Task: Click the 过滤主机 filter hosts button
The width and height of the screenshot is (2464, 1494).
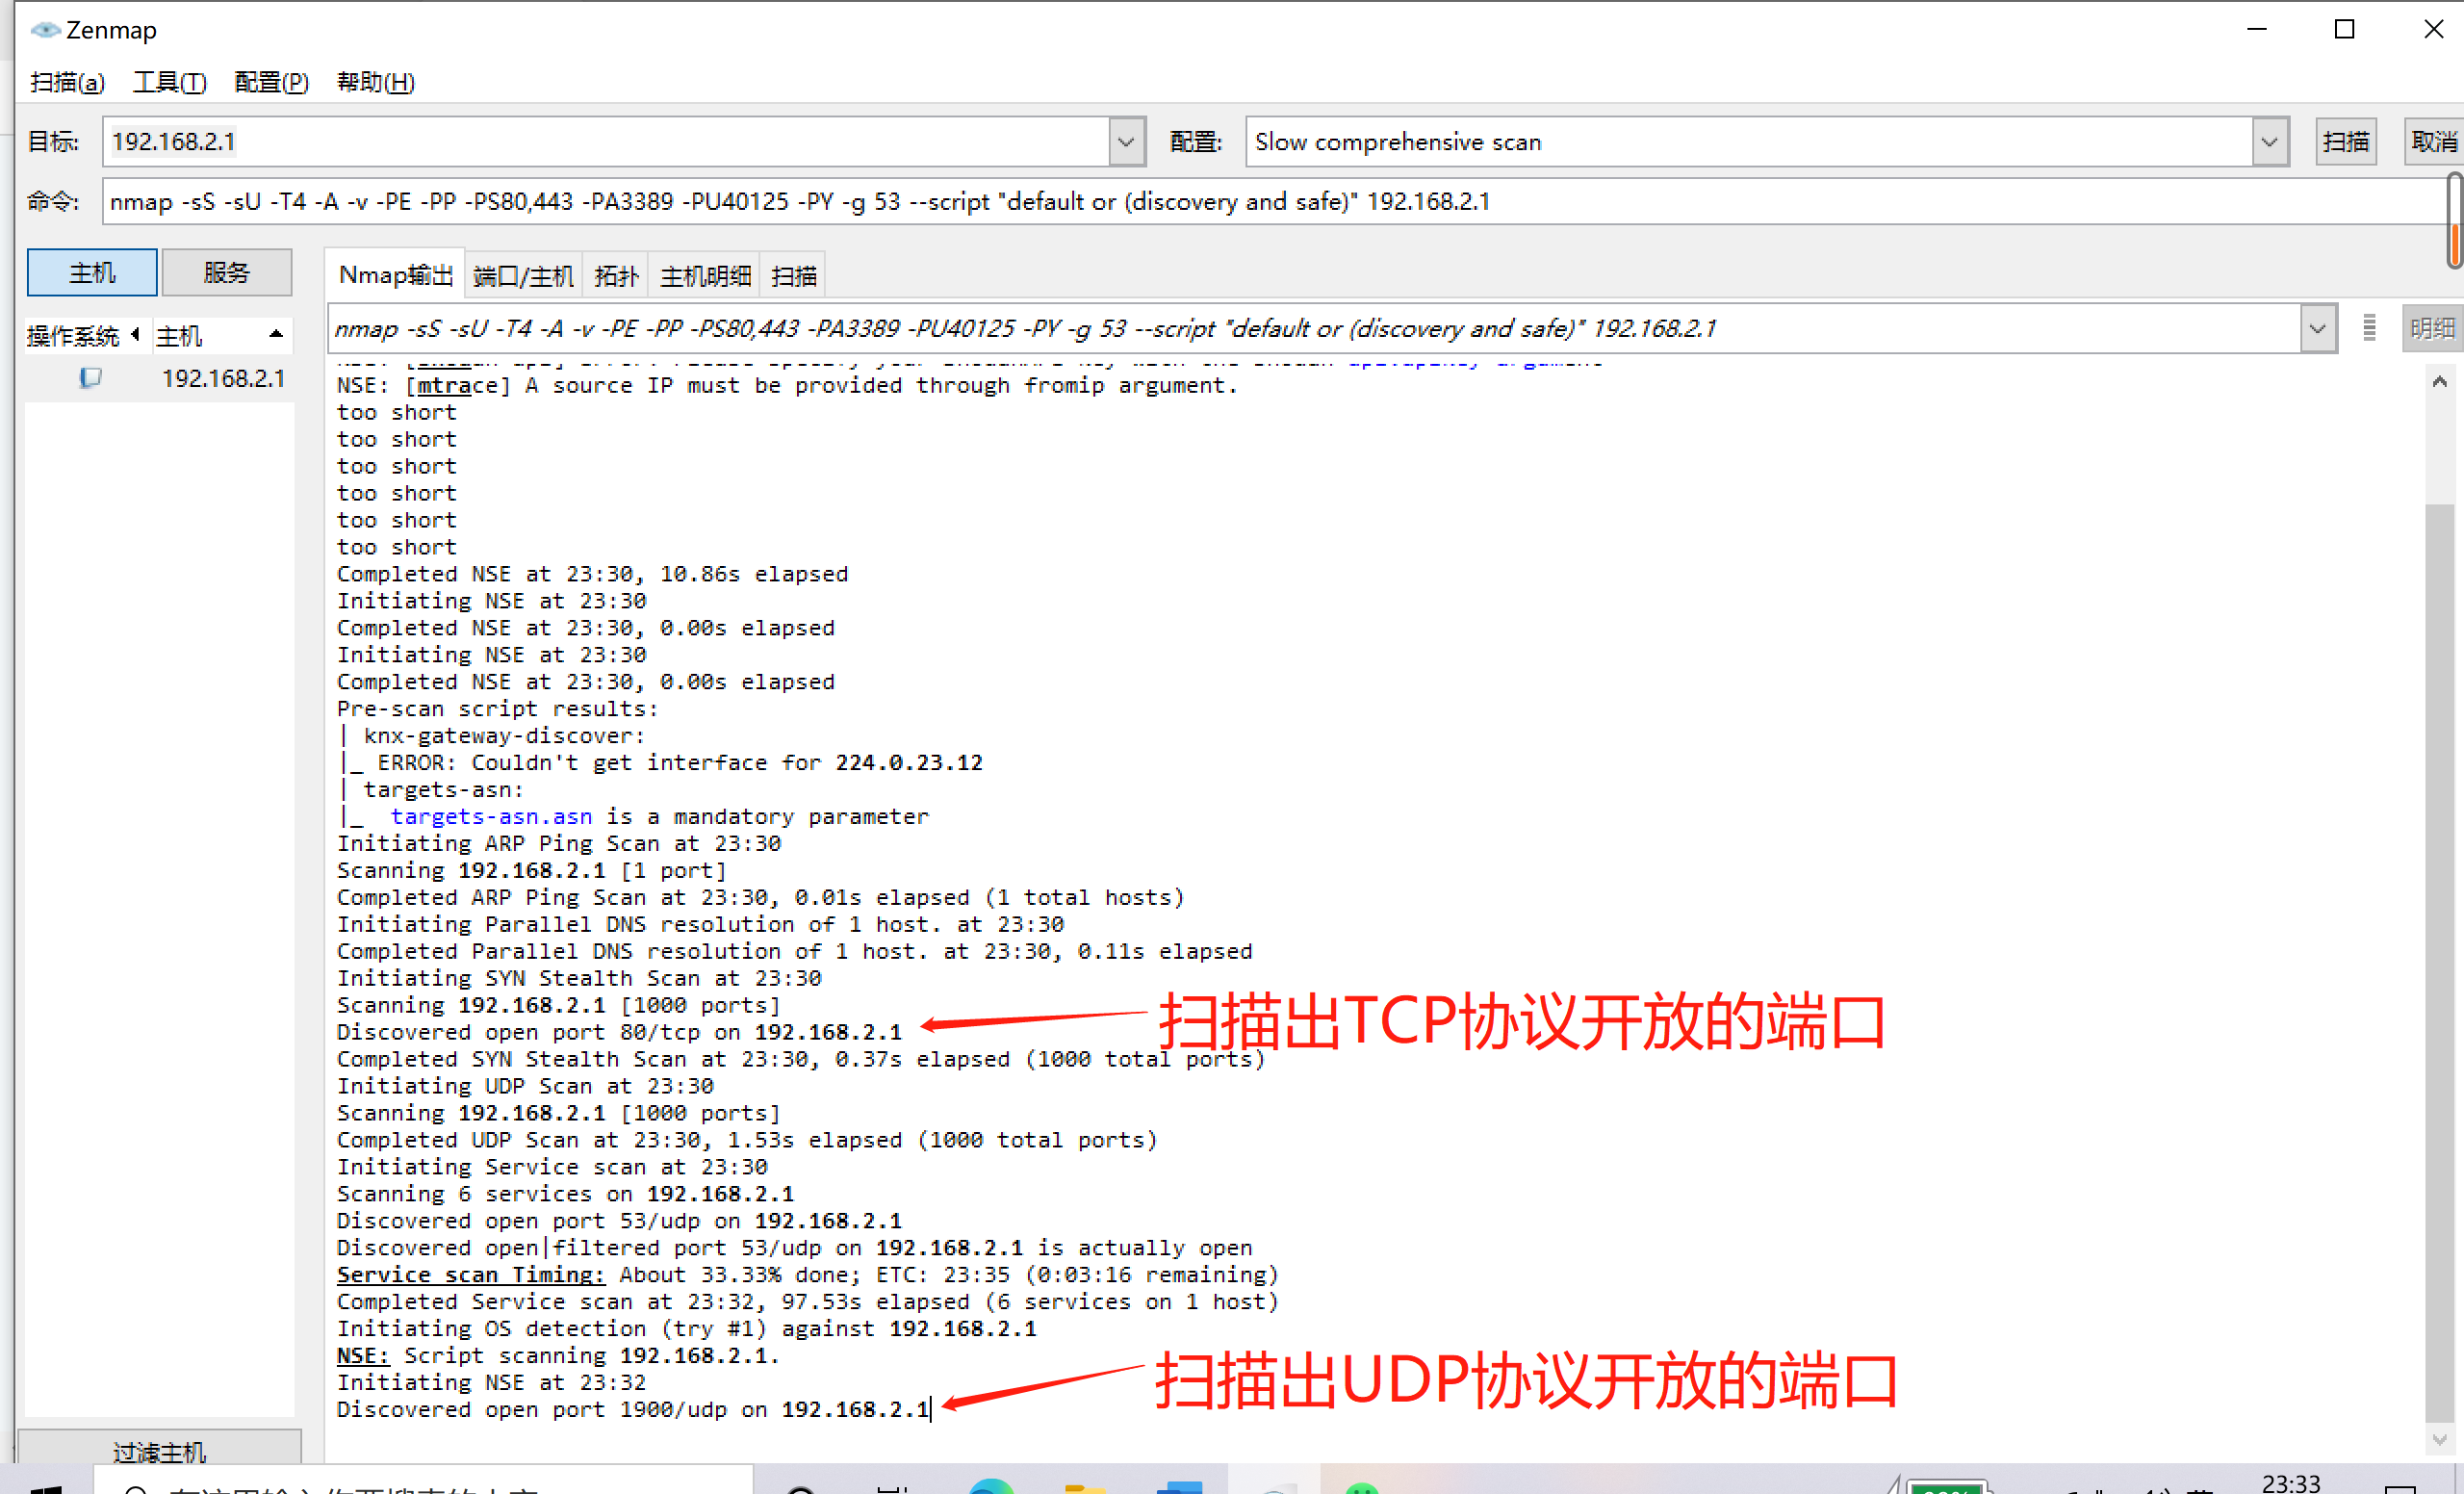Action: (x=160, y=1450)
